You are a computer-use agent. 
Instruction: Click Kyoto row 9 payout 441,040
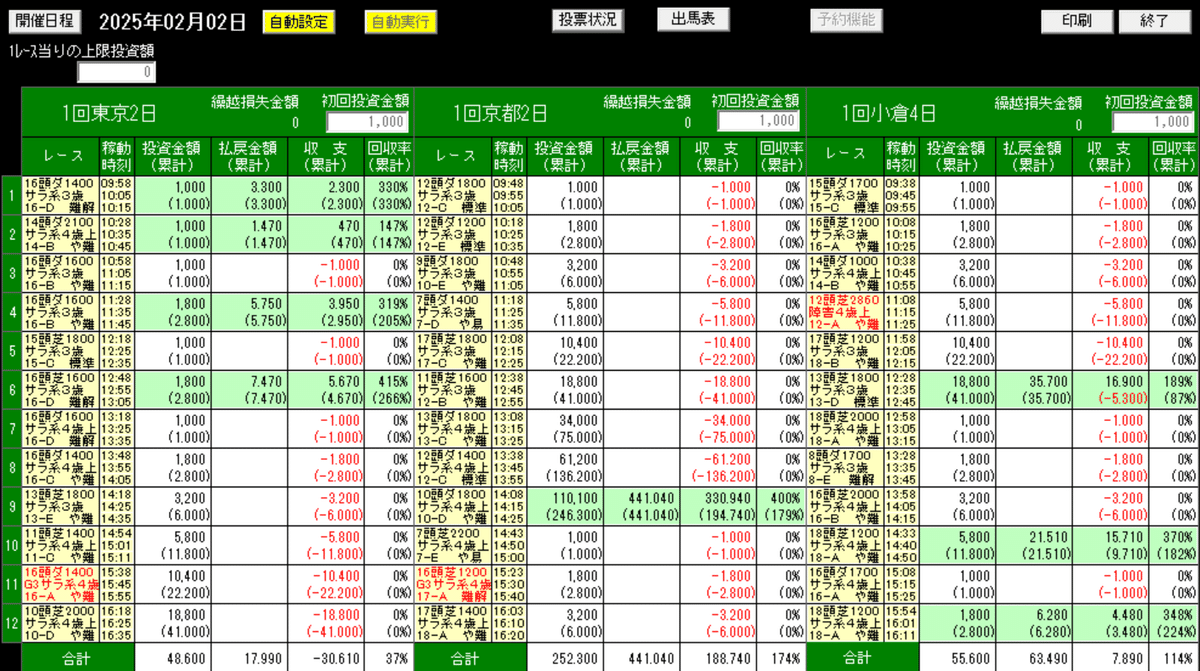[641, 506]
